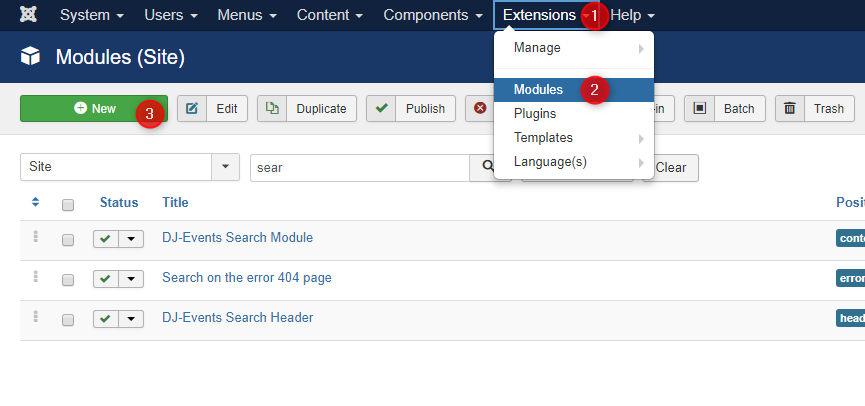Viewport: 865px width, 406px height.
Task: Sort table by Status column
Action: pos(119,202)
